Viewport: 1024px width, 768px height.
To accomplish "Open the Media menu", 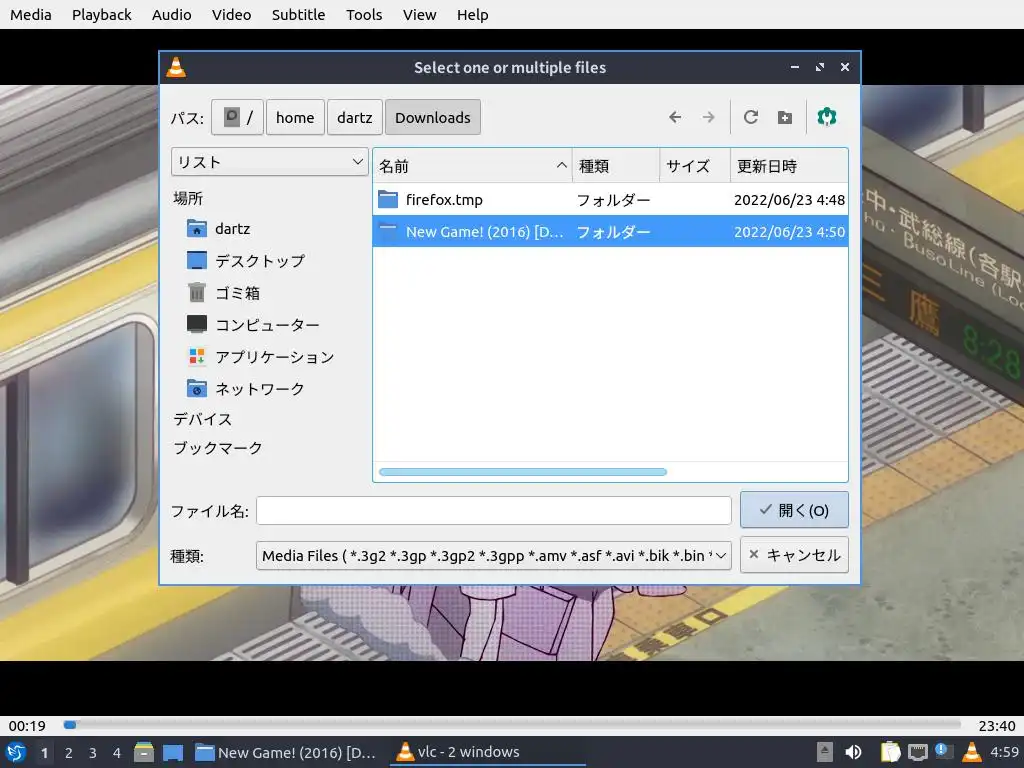I will pos(31,14).
